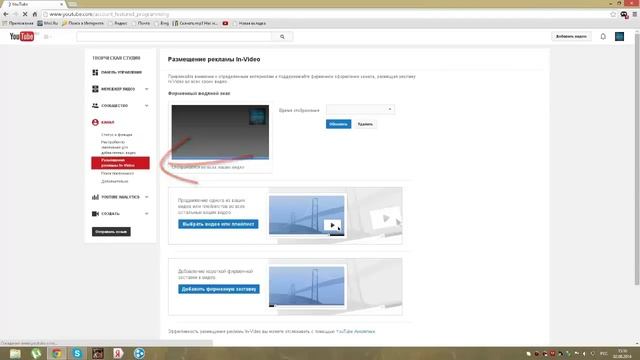The height and width of the screenshot is (360, 640).
Task: Open the browser home page
Action: (35, 14)
